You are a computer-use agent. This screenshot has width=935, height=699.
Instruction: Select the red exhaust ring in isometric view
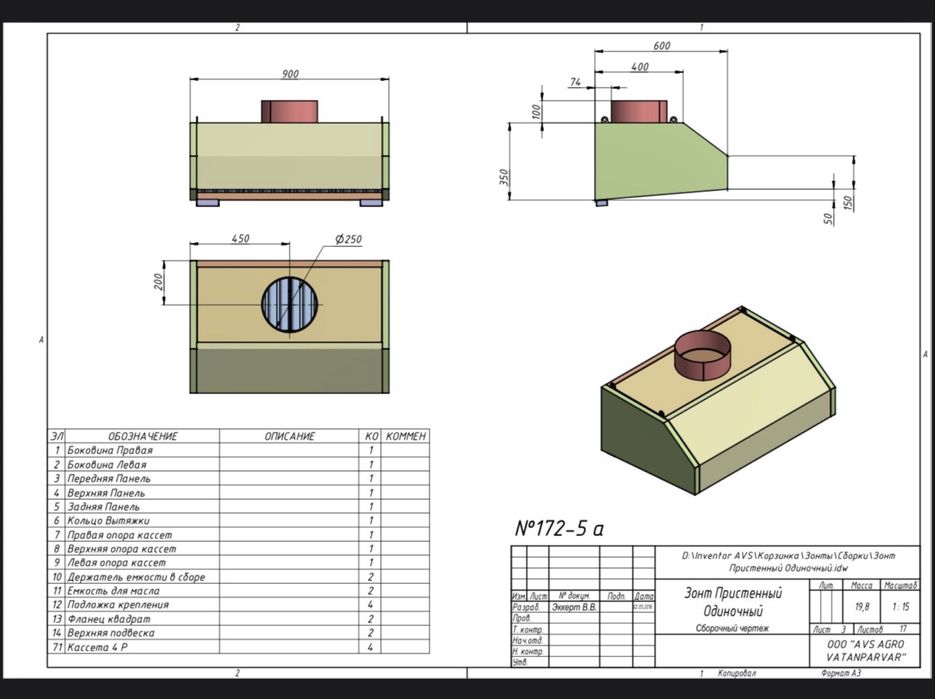click(703, 355)
